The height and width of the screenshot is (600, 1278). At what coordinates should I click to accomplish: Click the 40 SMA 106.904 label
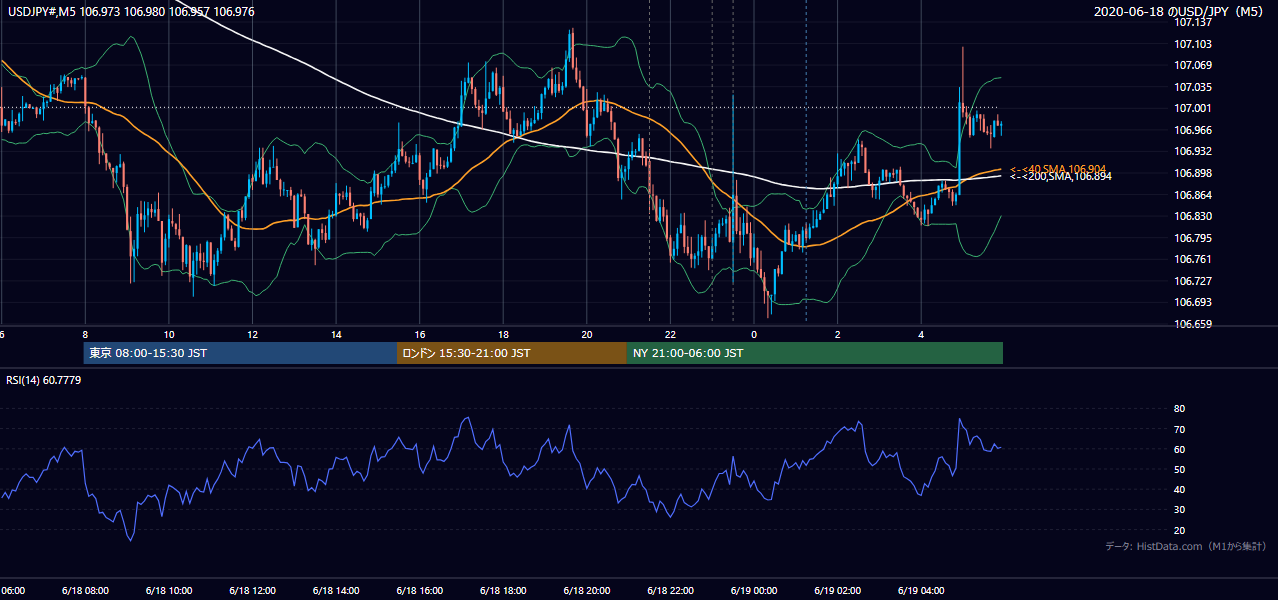(x=1058, y=169)
